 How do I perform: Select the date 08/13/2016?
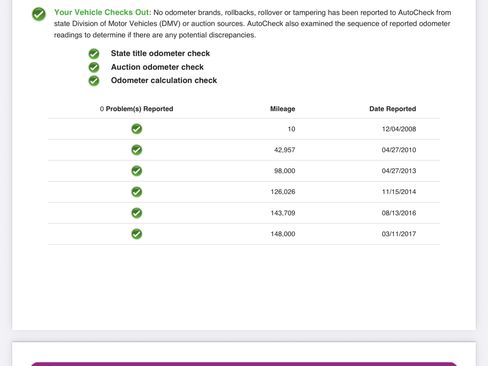399,213
